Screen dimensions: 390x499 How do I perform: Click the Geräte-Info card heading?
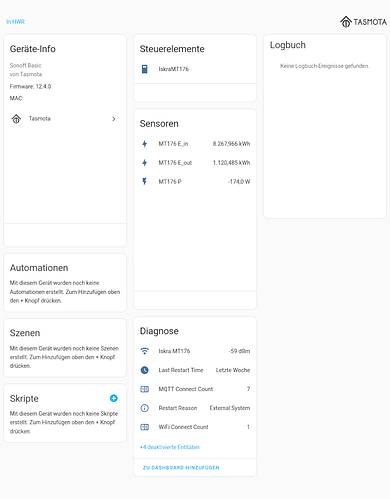point(33,49)
